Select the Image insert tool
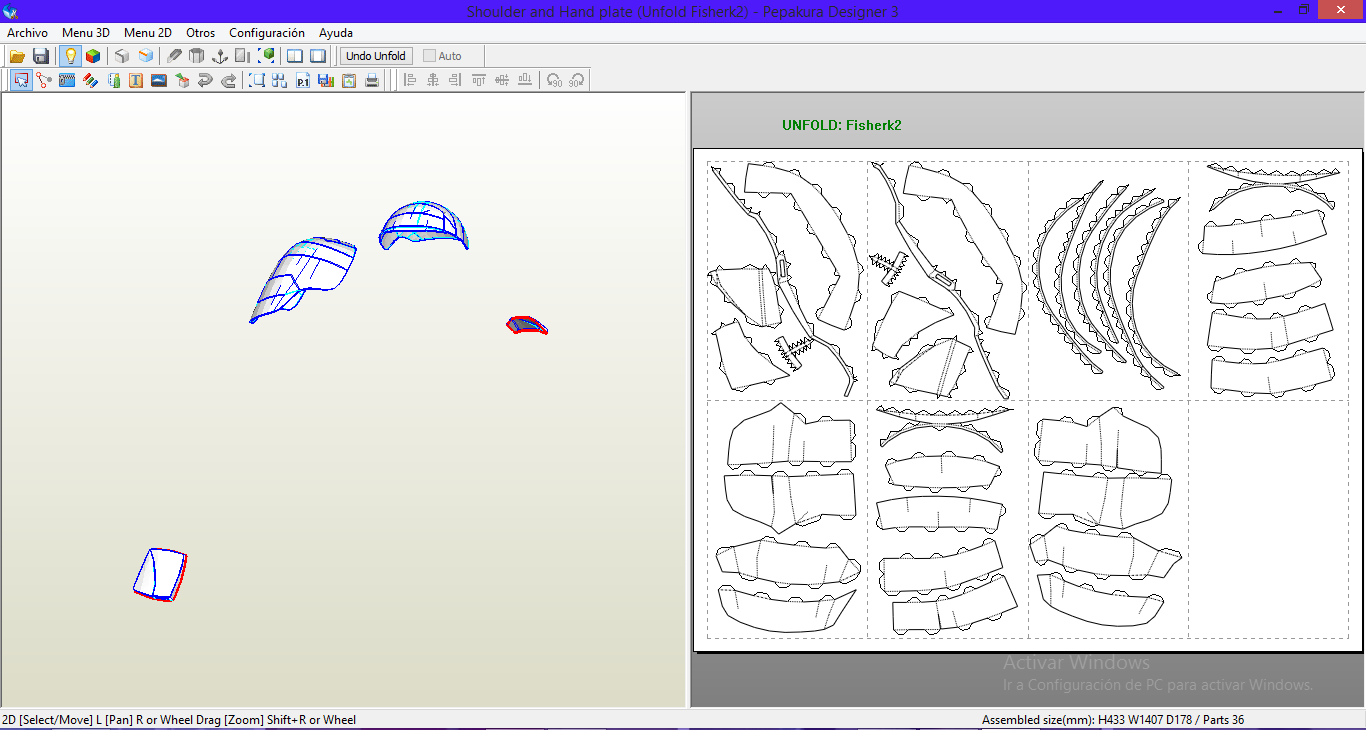Screen dimensions: 1366x730 point(159,80)
